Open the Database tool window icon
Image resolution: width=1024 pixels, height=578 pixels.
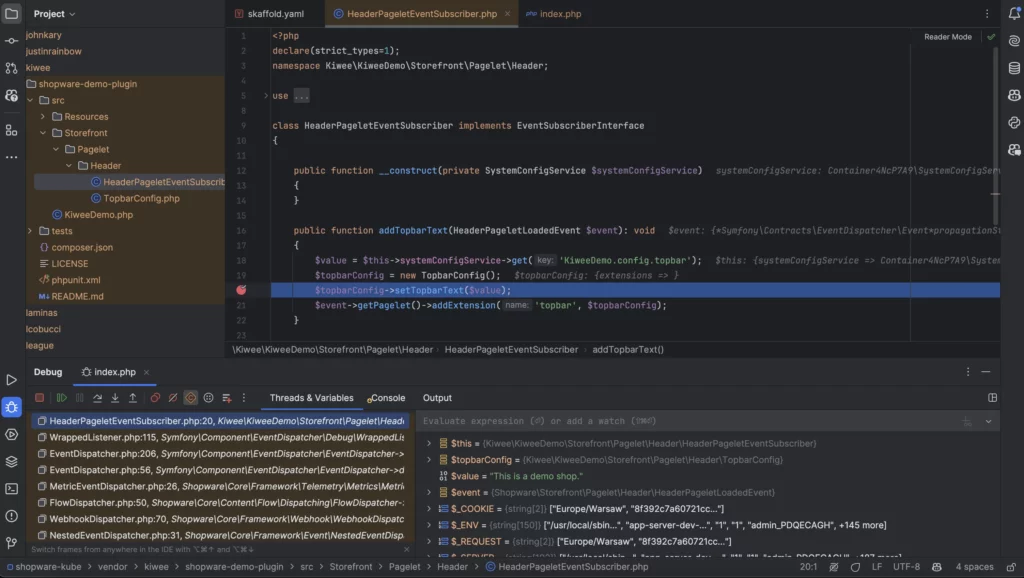pyautogui.click(x=1014, y=68)
